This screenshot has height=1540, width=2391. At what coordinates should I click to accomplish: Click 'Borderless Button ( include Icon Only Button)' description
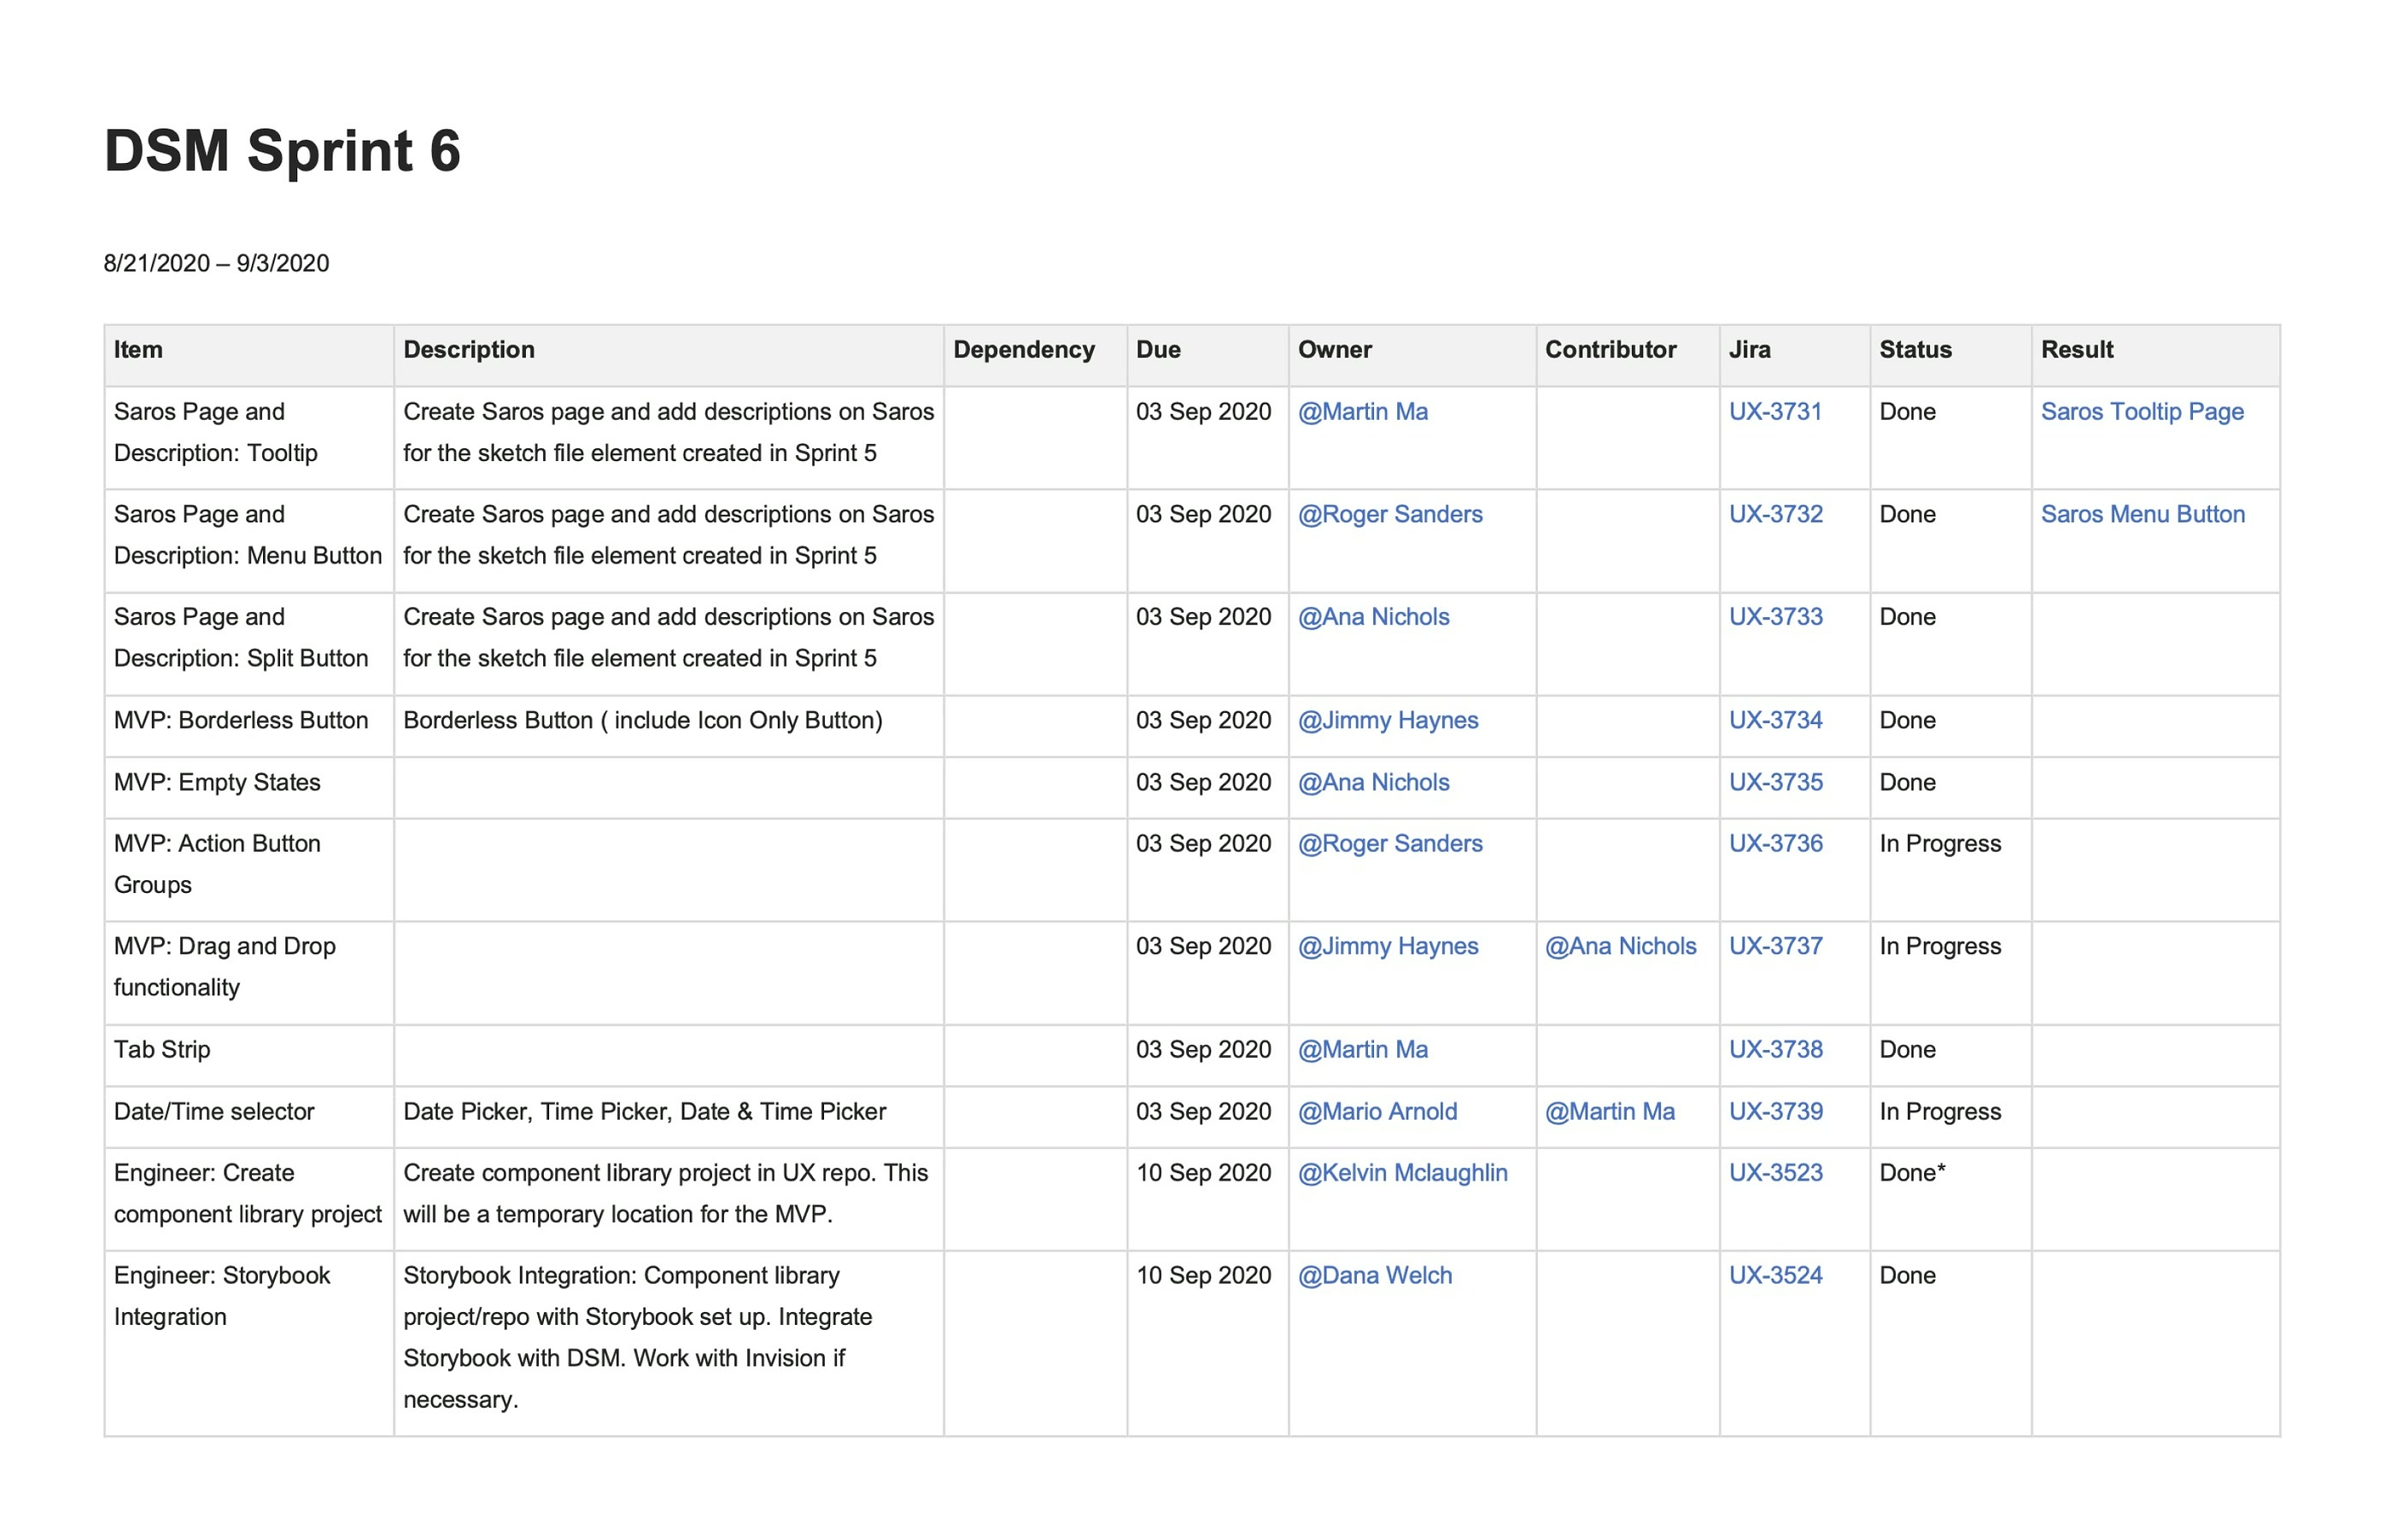pyautogui.click(x=642, y=720)
